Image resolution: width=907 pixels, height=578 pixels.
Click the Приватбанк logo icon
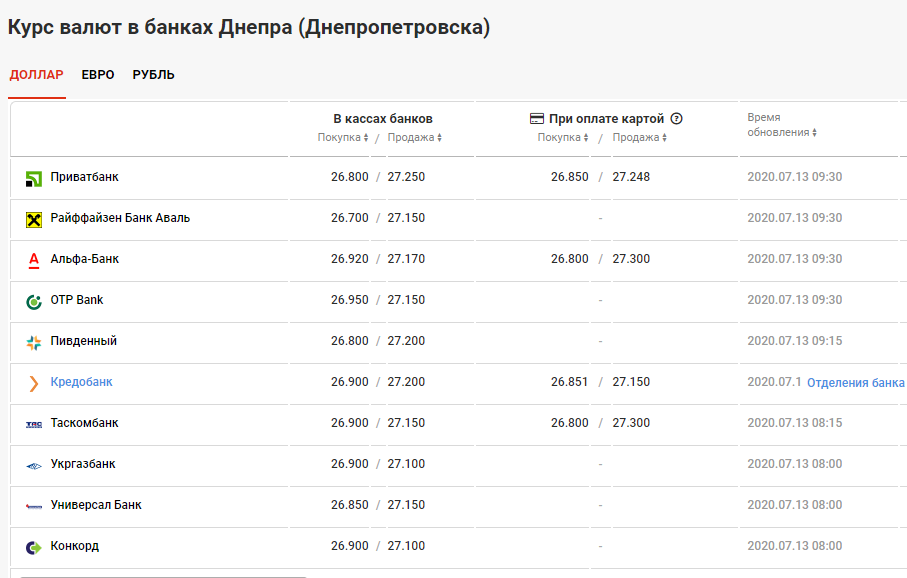tap(34, 179)
